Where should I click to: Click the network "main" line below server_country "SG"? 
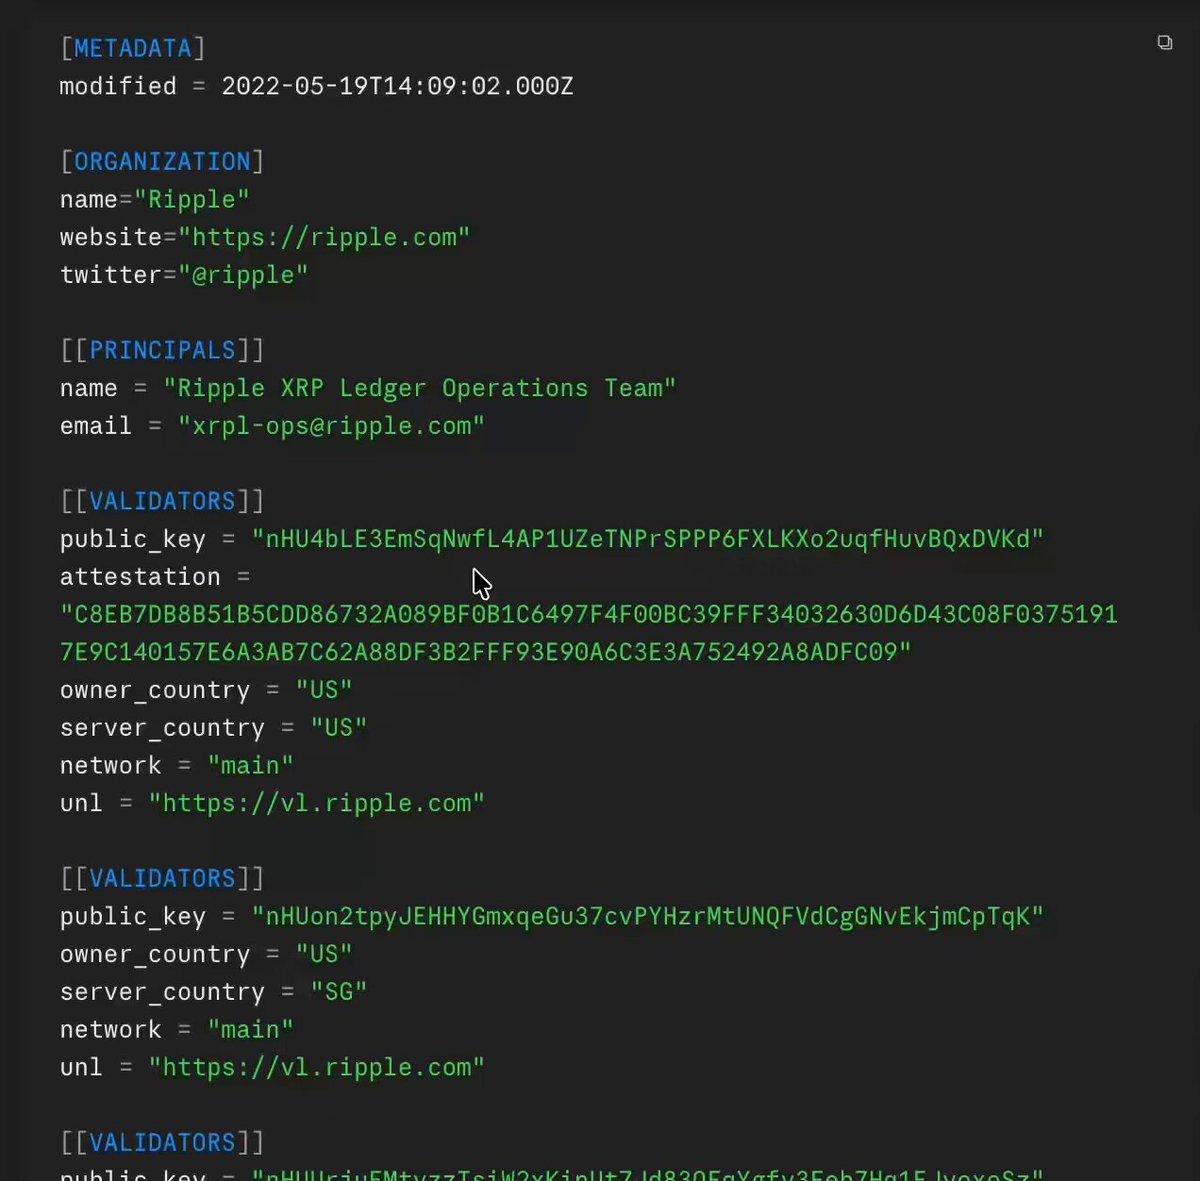click(177, 1030)
